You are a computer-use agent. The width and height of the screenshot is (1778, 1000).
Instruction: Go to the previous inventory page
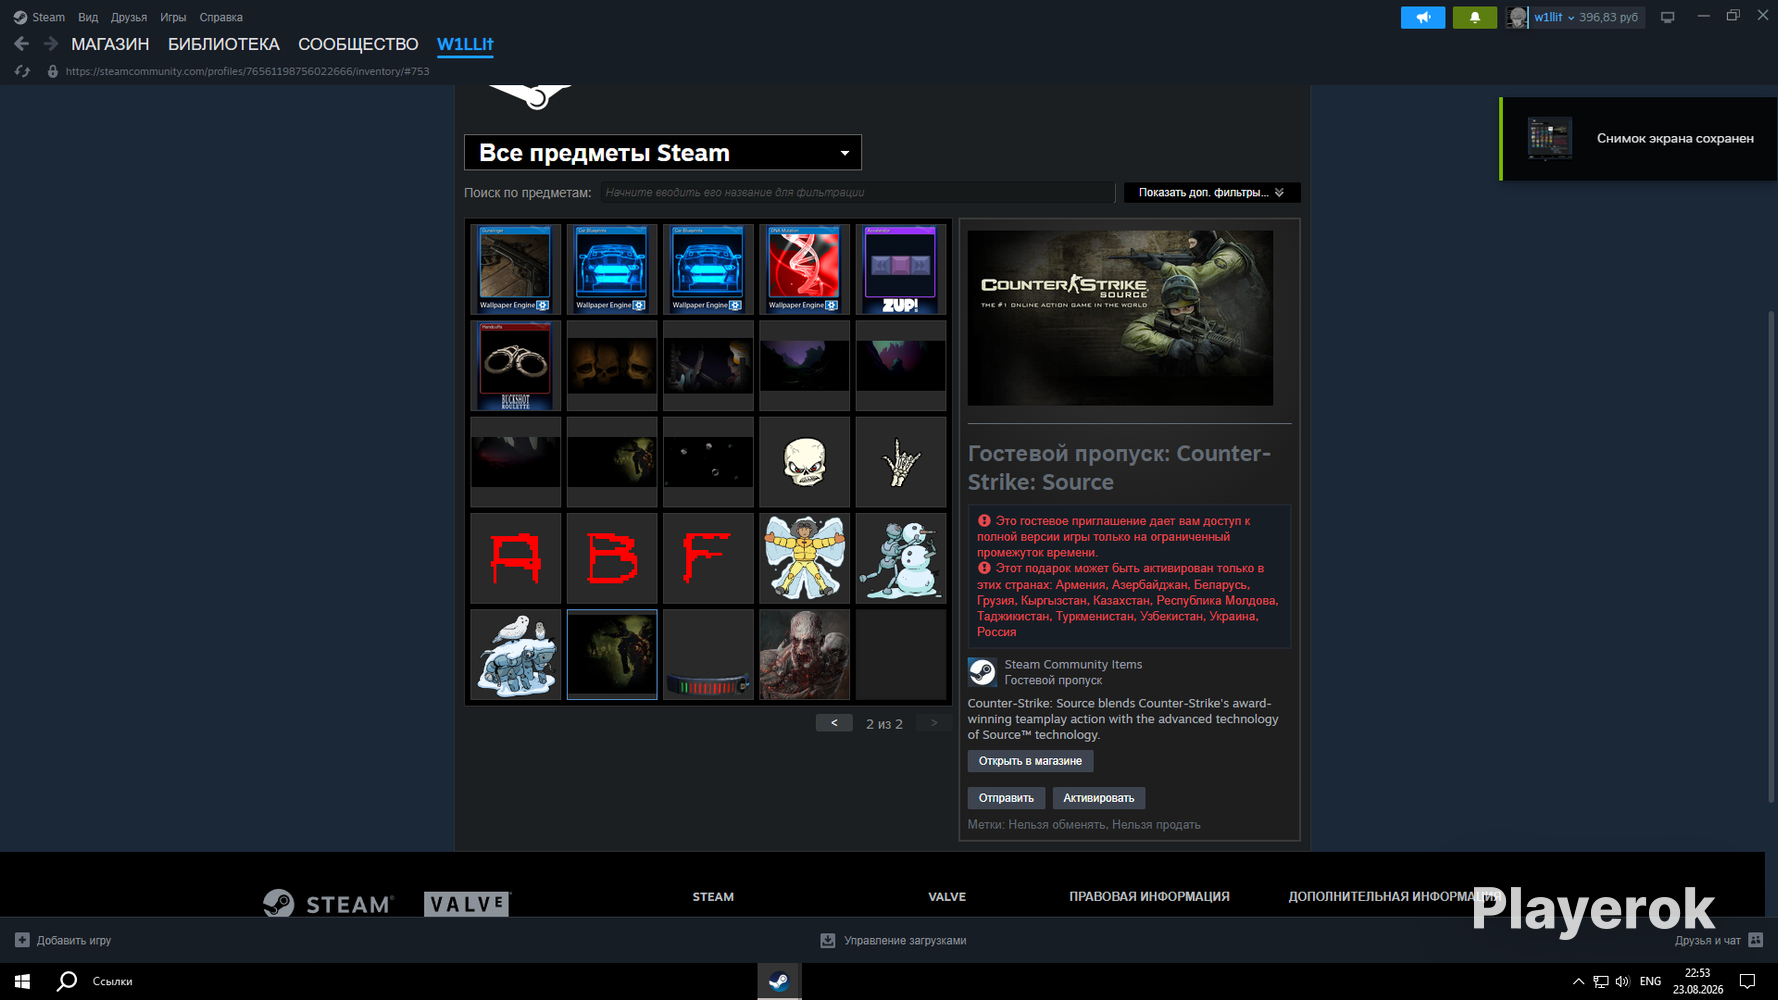pyautogui.click(x=834, y=723)
